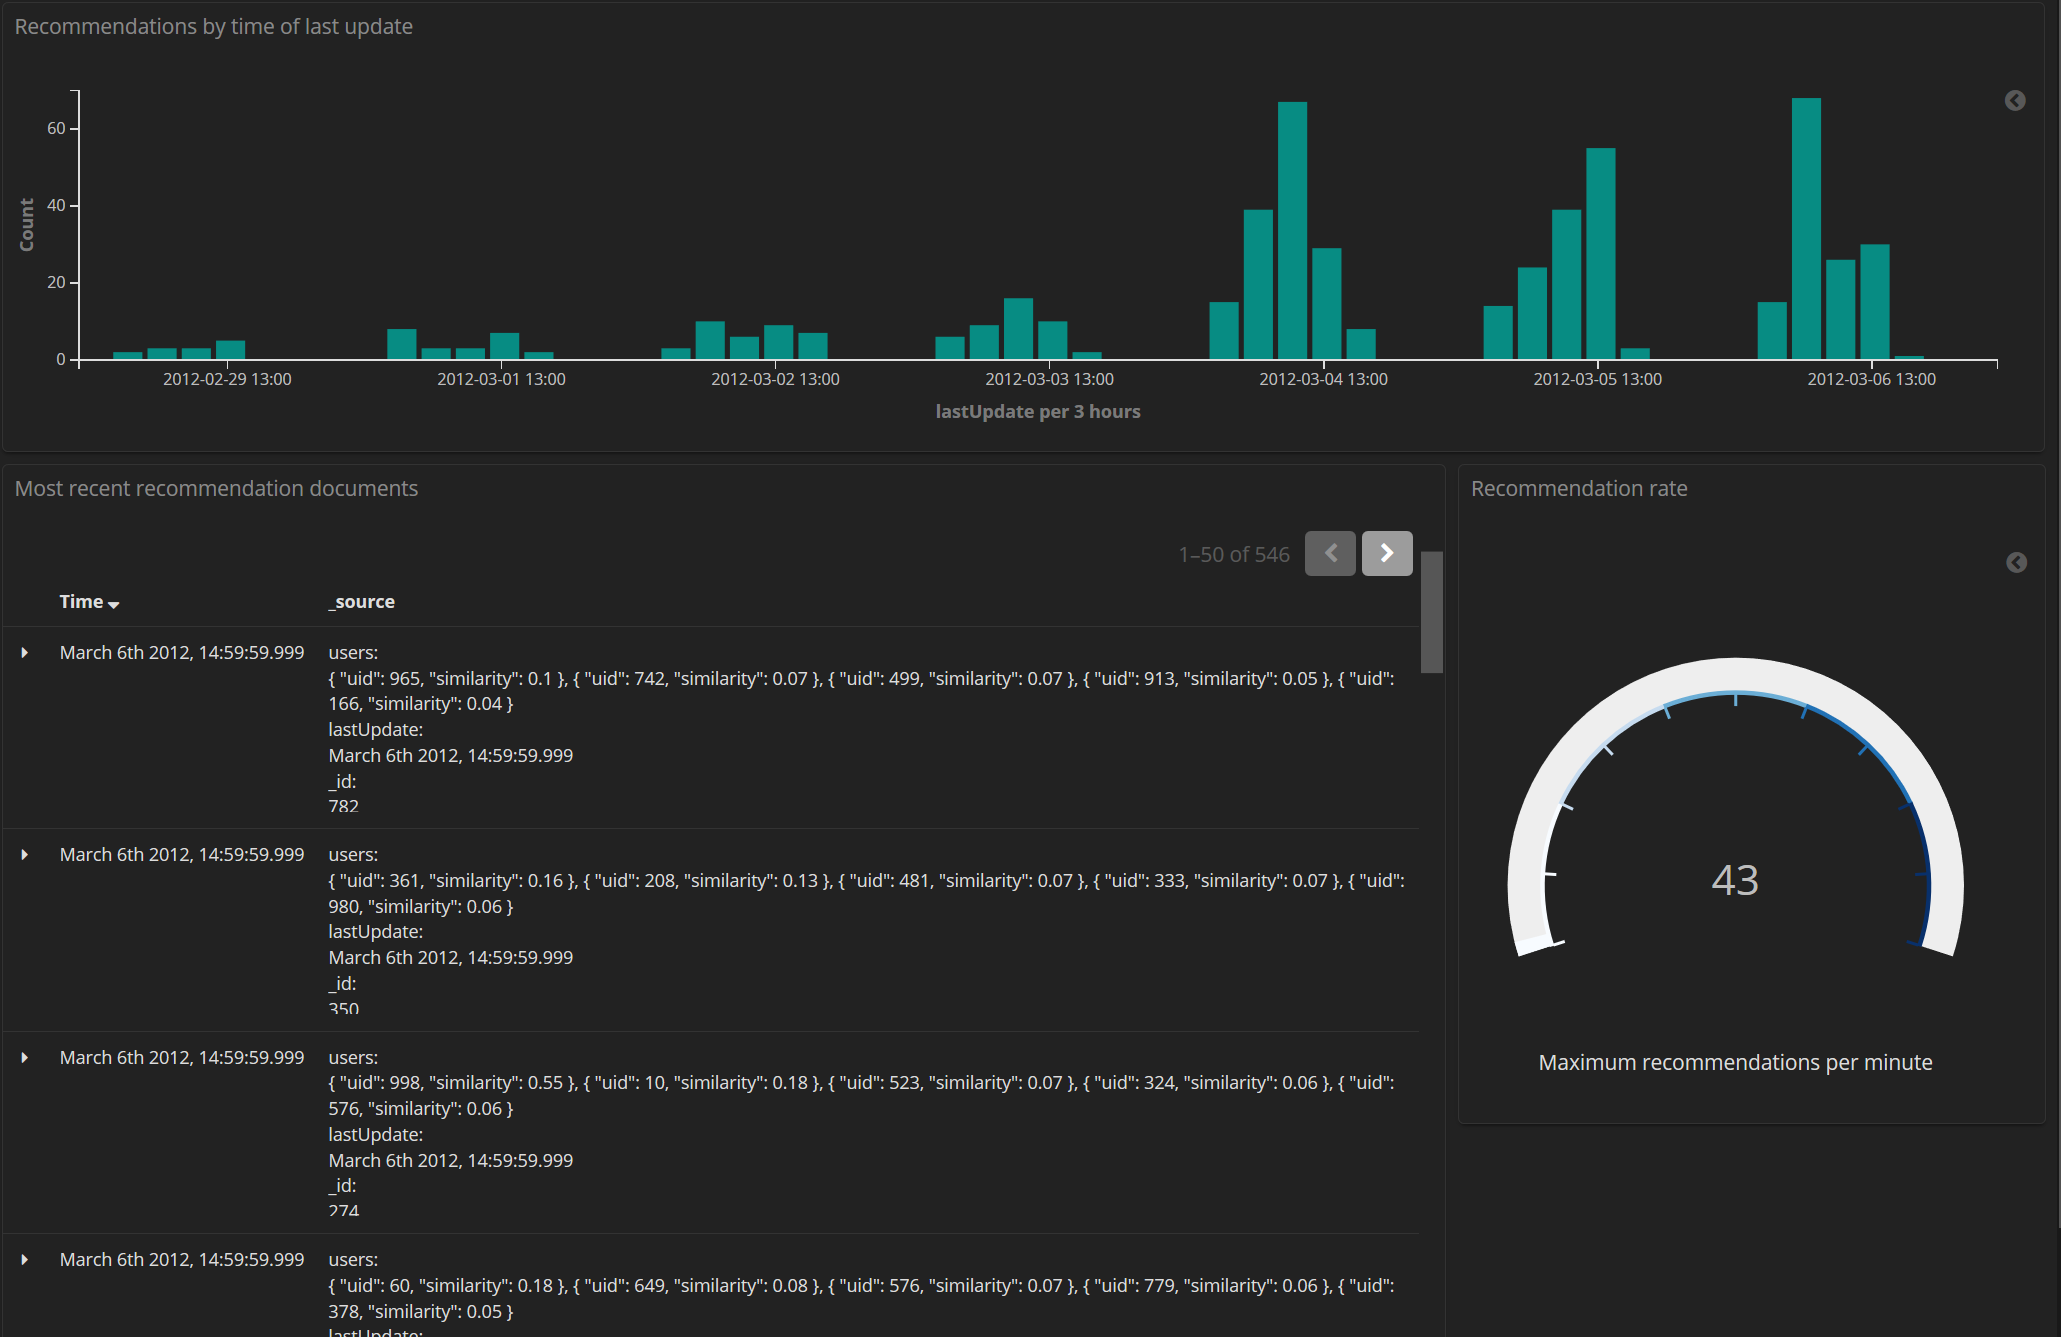Sort documents by Time column
Viewport: 2061px width, 1337px height.
pyautogui.click(x=89, y=602)
